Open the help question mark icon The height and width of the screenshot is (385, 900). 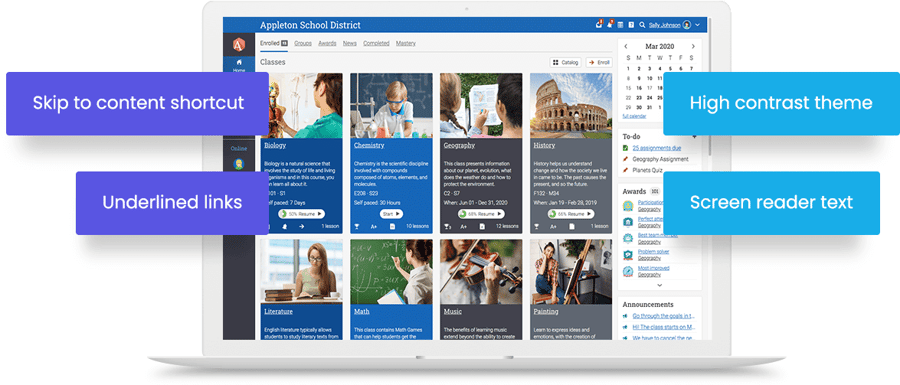click(631, 25)
